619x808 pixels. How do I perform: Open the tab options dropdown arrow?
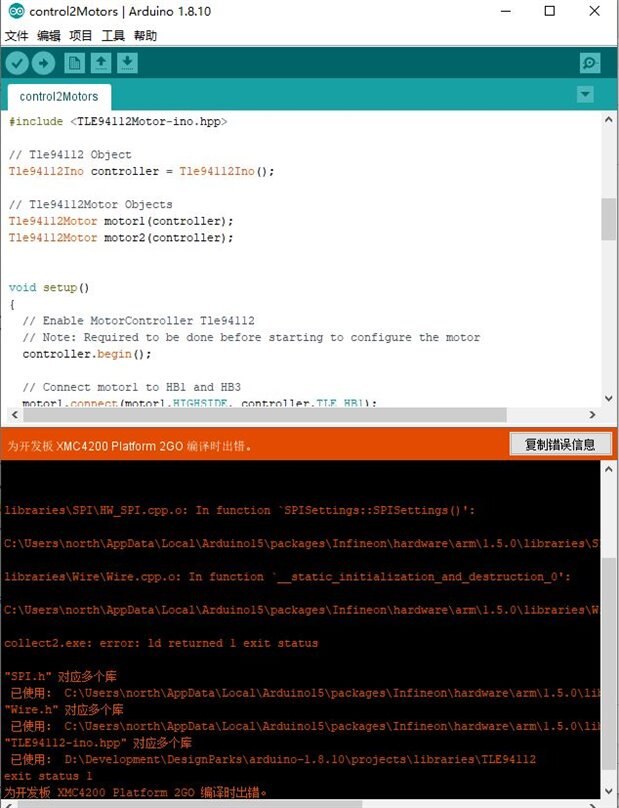pyautogui.click(x=585, y=94)
